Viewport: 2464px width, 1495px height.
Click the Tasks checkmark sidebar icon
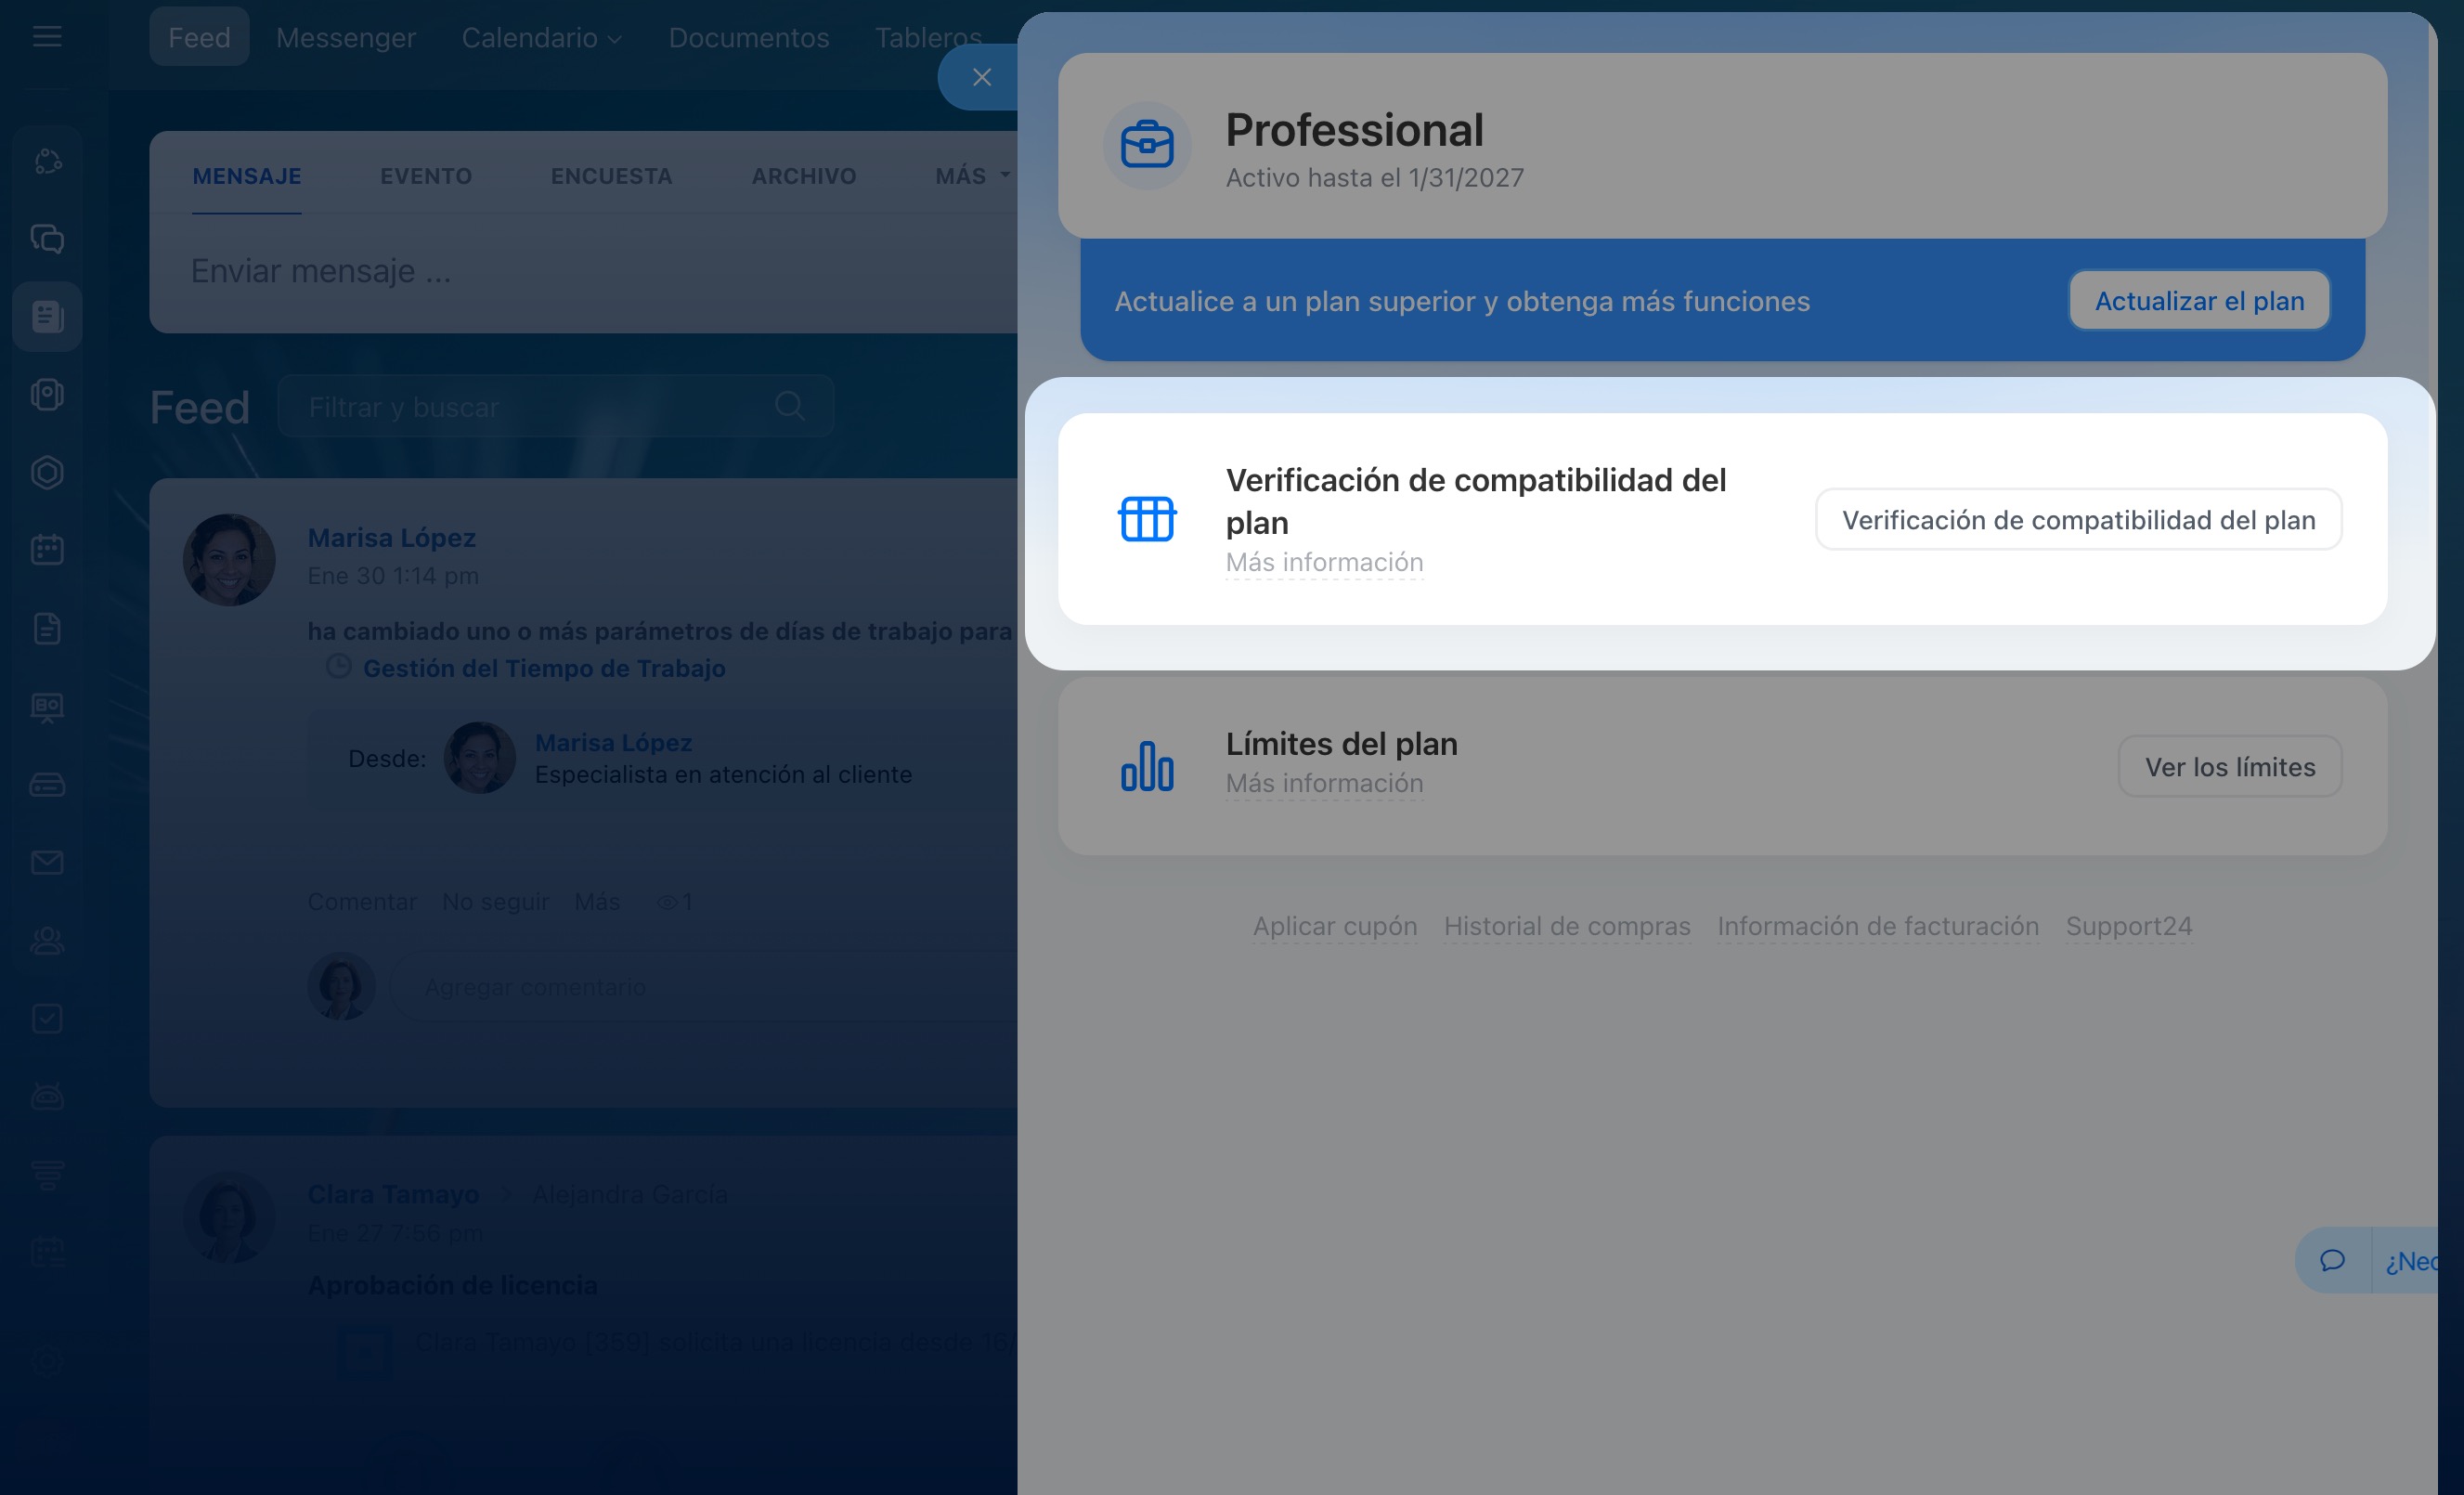(x=47, y=1018)
